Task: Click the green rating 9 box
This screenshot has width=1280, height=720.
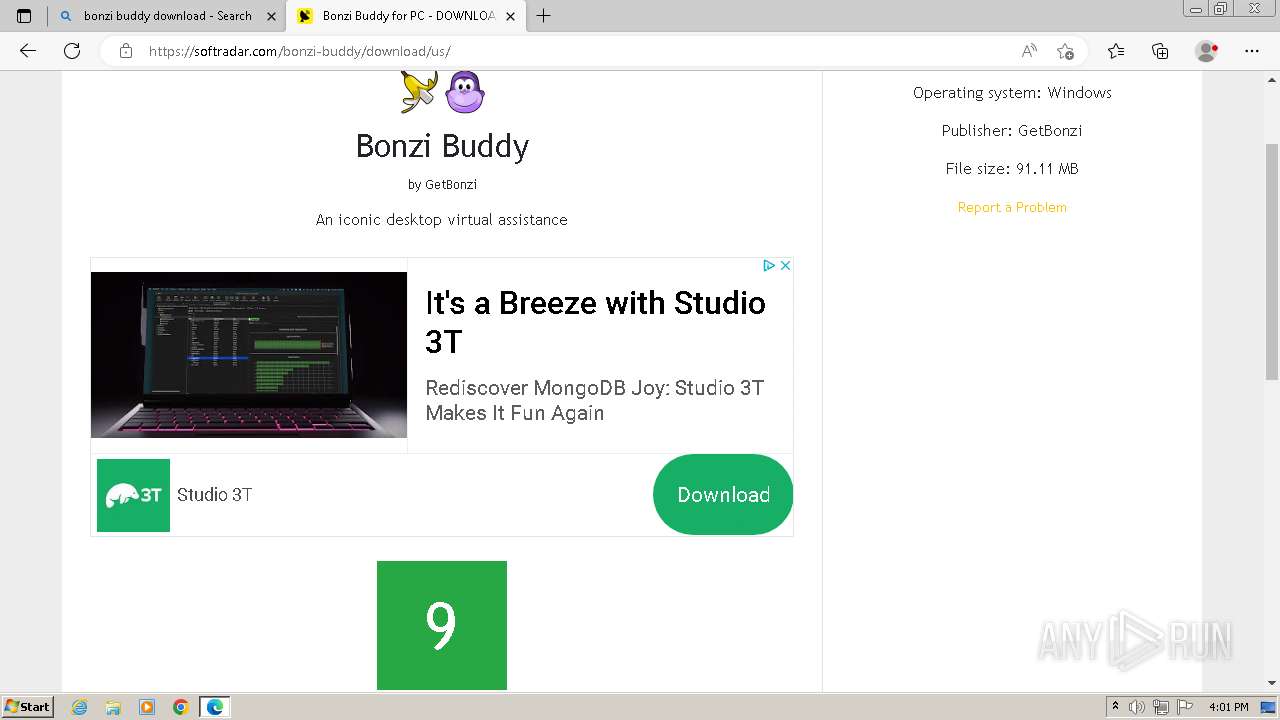Action: click(442, 625)
